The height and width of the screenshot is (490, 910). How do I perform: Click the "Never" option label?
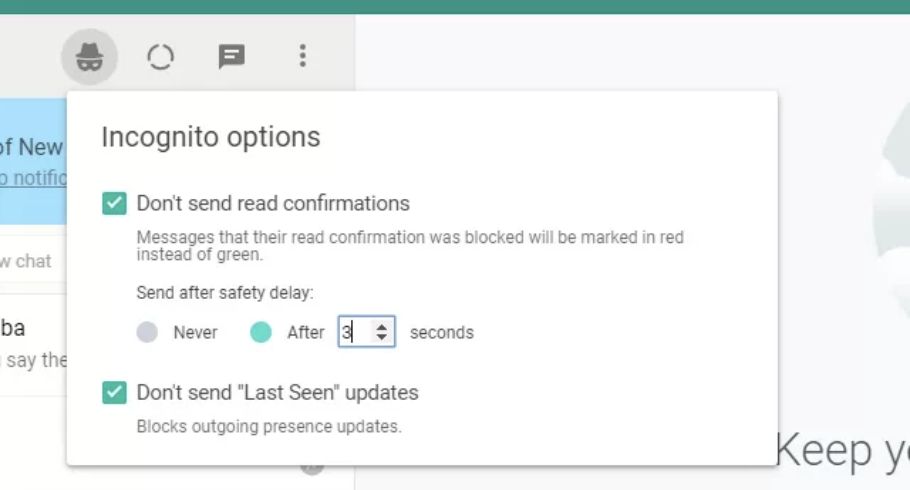(195, 332)
